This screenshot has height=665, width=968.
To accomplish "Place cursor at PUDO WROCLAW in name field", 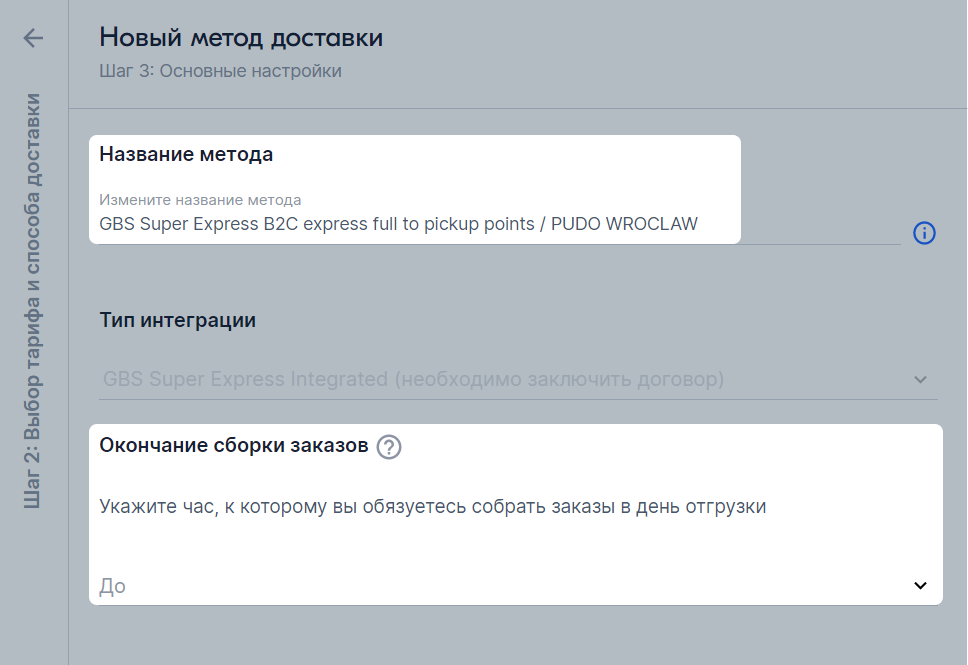I will (x=624, y=224).
